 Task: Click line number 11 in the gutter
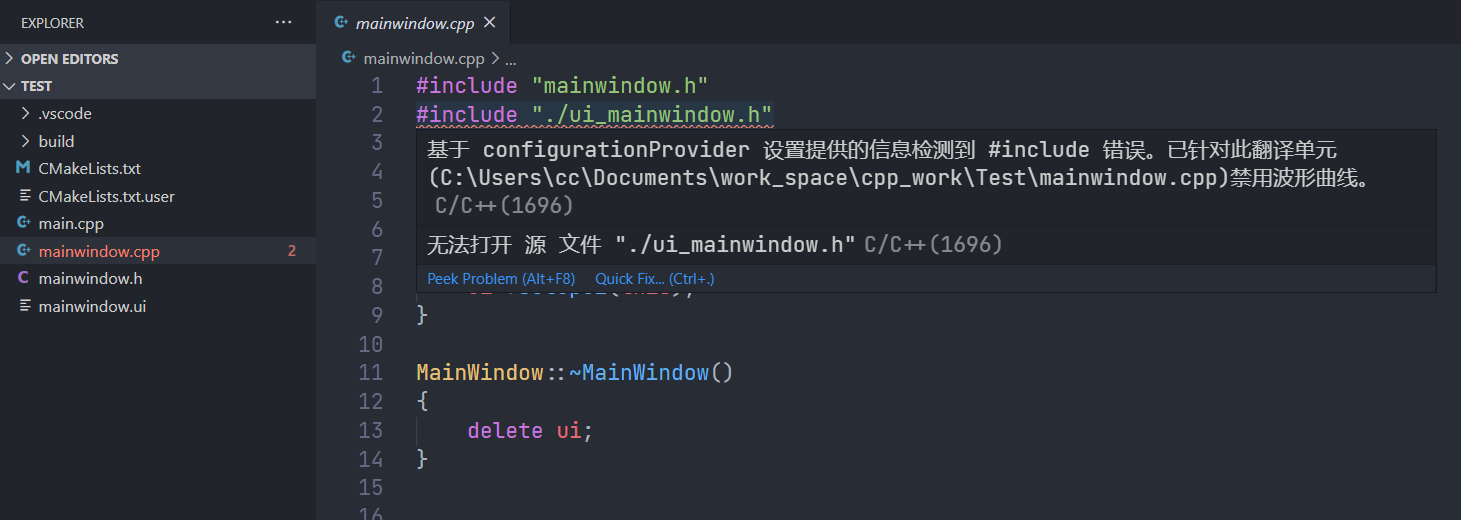pyautogui.click(x=371, y=373)
